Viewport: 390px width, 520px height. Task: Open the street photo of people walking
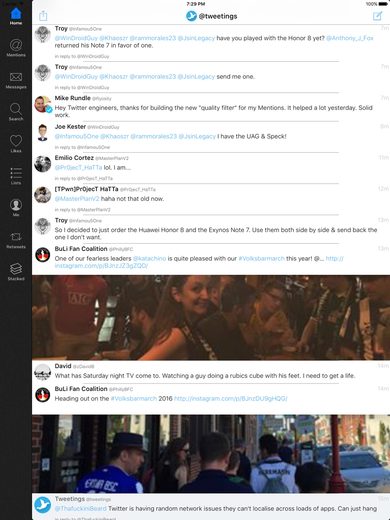(x=211, y=454)
